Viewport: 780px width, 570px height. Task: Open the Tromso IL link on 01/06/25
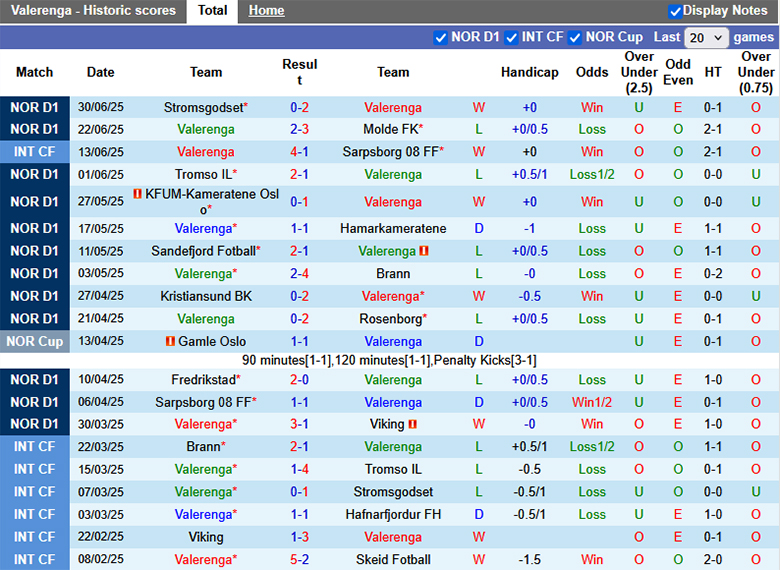205,175
